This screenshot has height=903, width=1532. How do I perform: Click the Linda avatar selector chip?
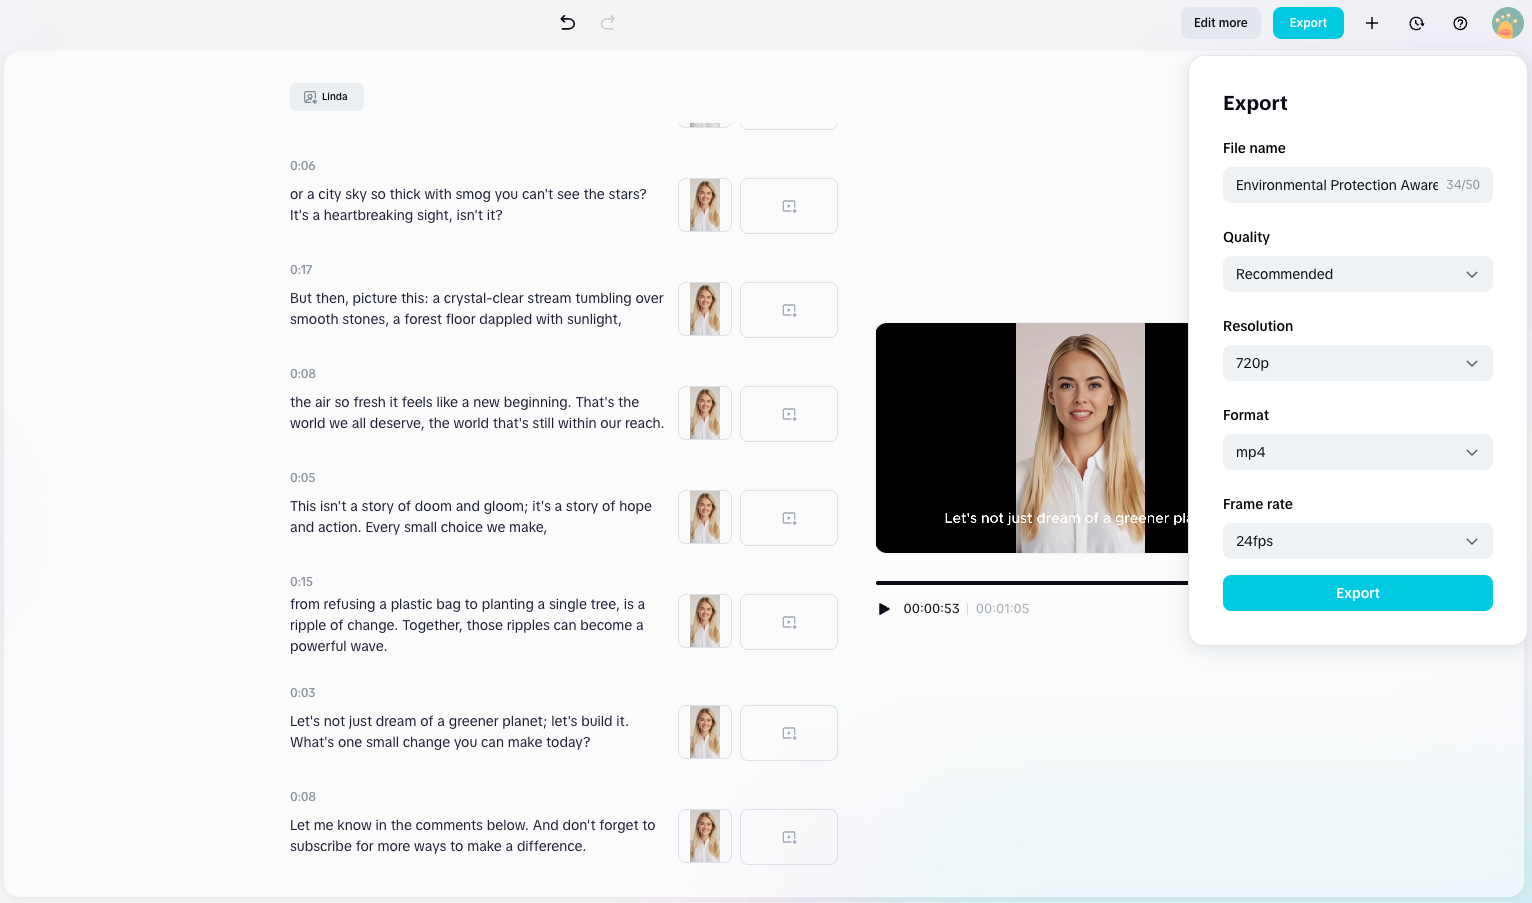coord(326,97)
